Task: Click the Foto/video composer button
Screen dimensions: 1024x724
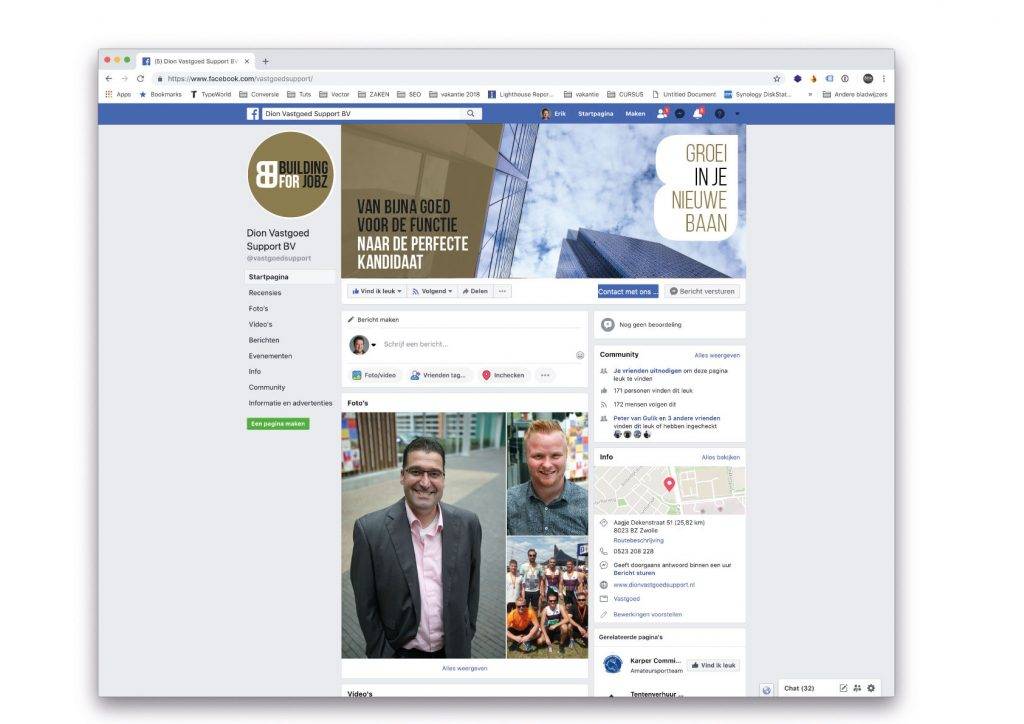Action: 374,375
